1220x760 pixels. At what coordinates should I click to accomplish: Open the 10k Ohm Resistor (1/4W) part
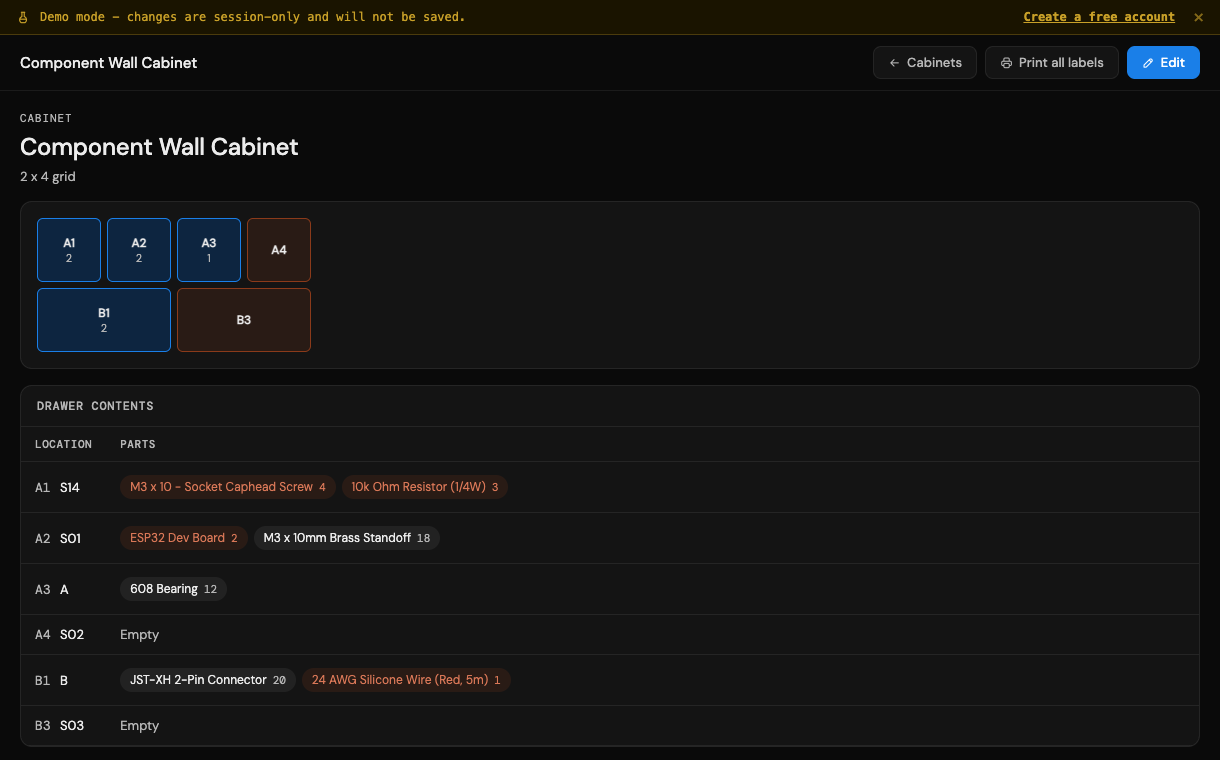point(425,487)
